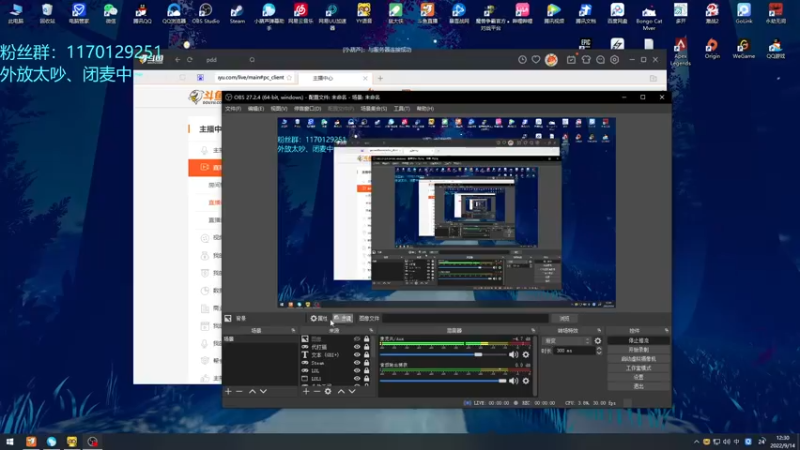Click the transition duration stepper arrows
The width and height of the screenshot is (800, 450).
pyautogui.click(x=599, y=351)
